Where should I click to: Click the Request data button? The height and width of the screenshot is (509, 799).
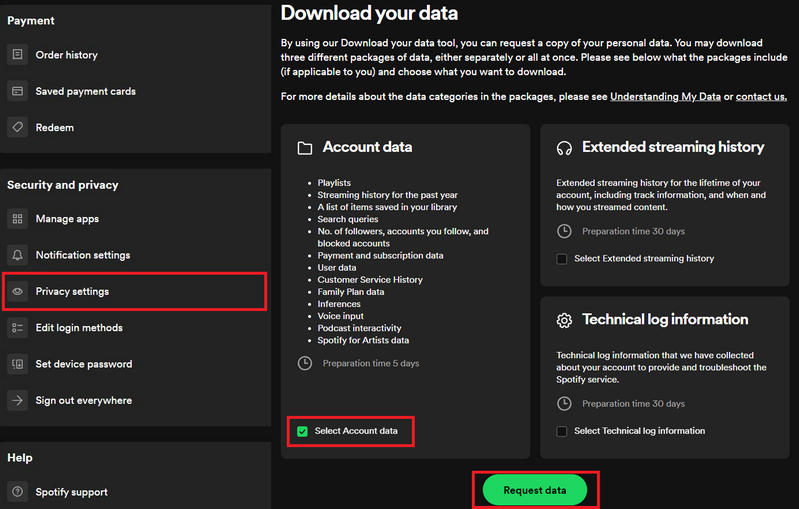[535, 490]
